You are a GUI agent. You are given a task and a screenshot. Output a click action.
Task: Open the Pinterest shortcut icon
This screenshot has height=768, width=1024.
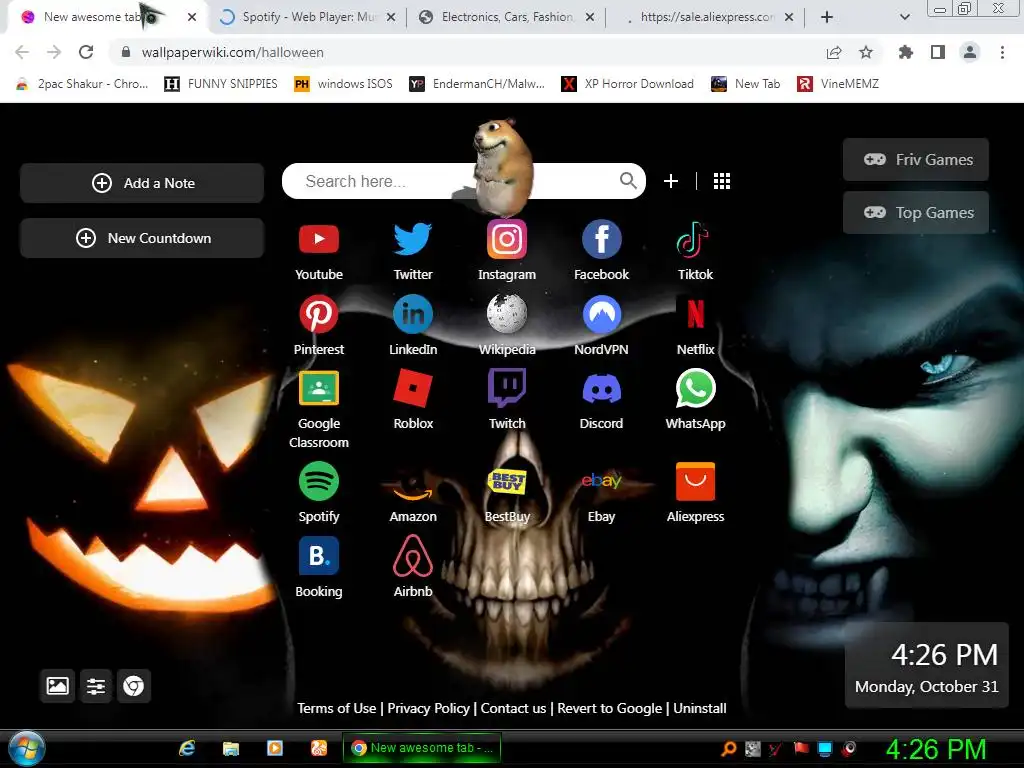pyautogui.click(x=319, y=314)
